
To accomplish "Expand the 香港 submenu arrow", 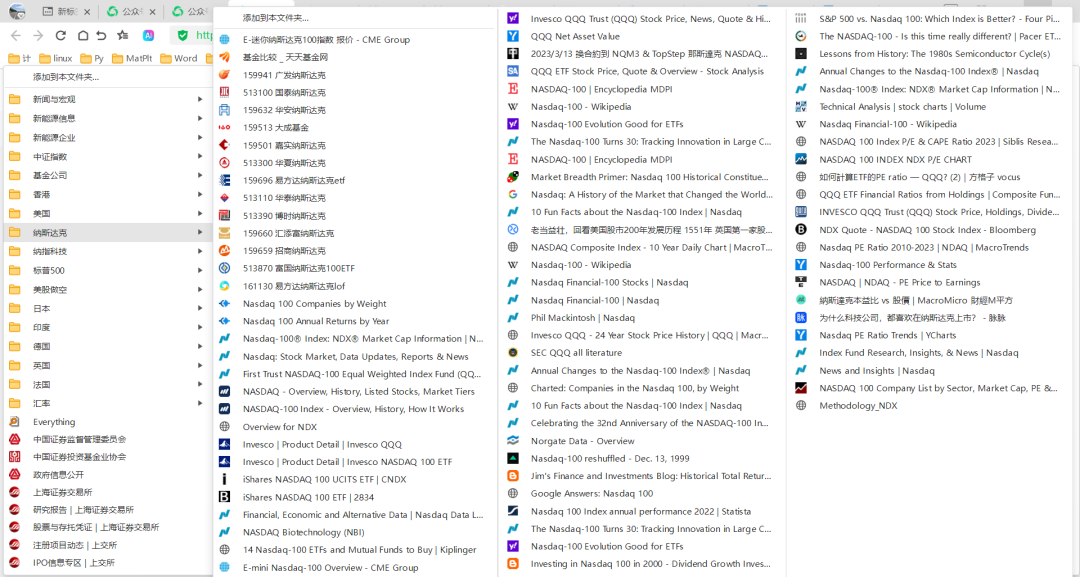I will (200, 194).
